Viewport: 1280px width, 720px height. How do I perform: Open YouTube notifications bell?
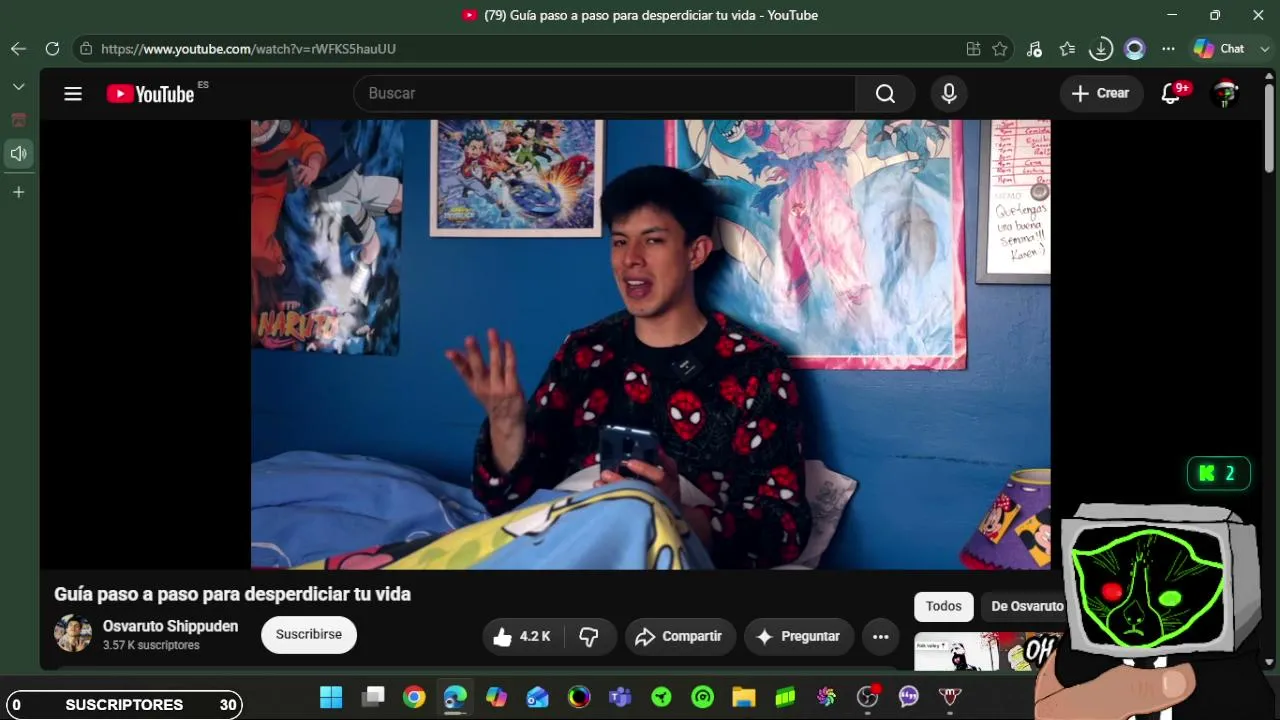(x=1171, y=93)
